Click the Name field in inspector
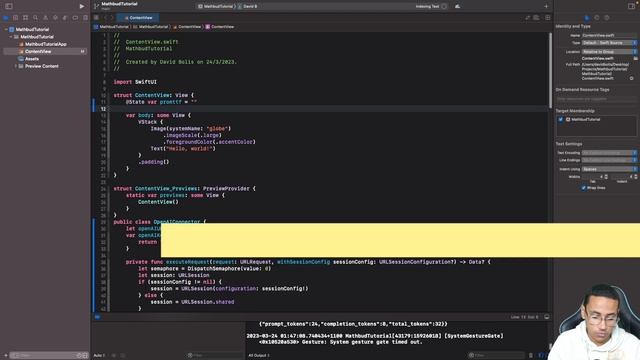This screenshot has width=640, height=360. (609, 36)
